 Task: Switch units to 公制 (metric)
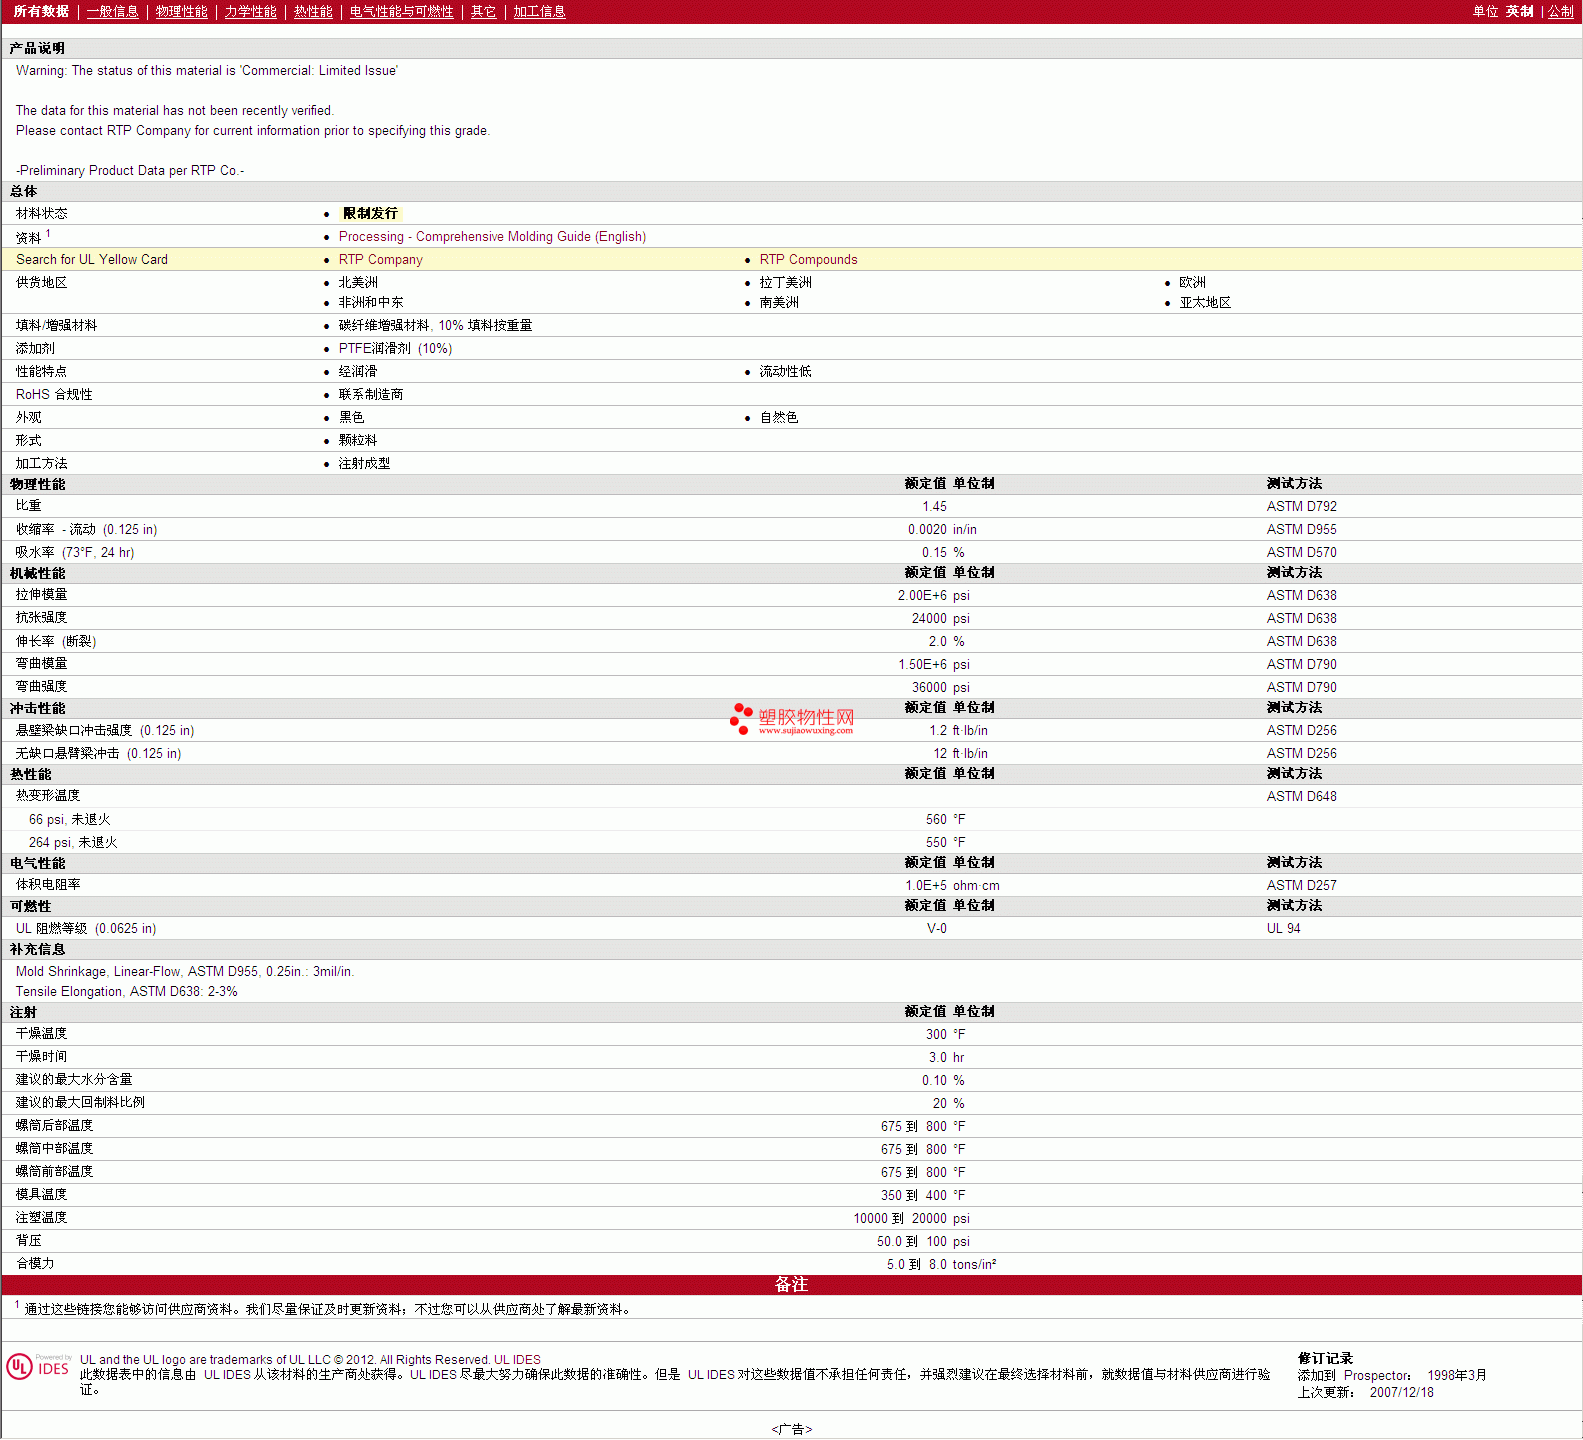point(1560,12)
